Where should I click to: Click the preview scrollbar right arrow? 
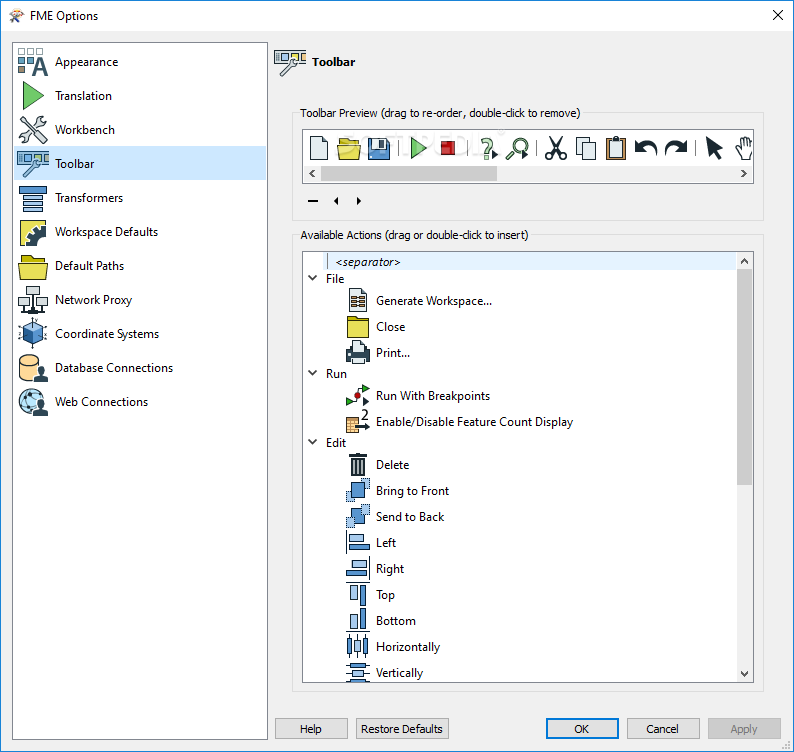(x=743, y=174)
